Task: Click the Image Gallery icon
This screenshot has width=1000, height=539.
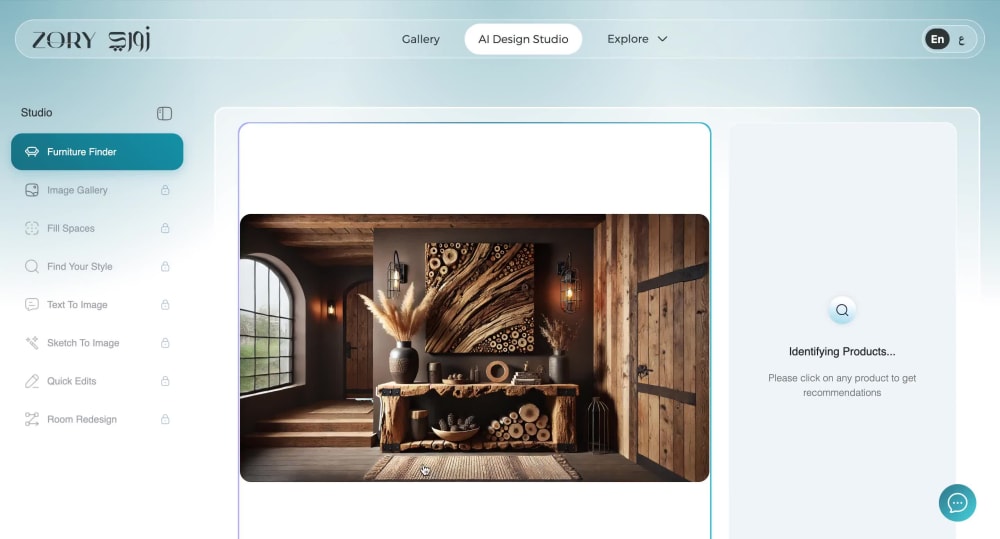Action: point(32,190)
